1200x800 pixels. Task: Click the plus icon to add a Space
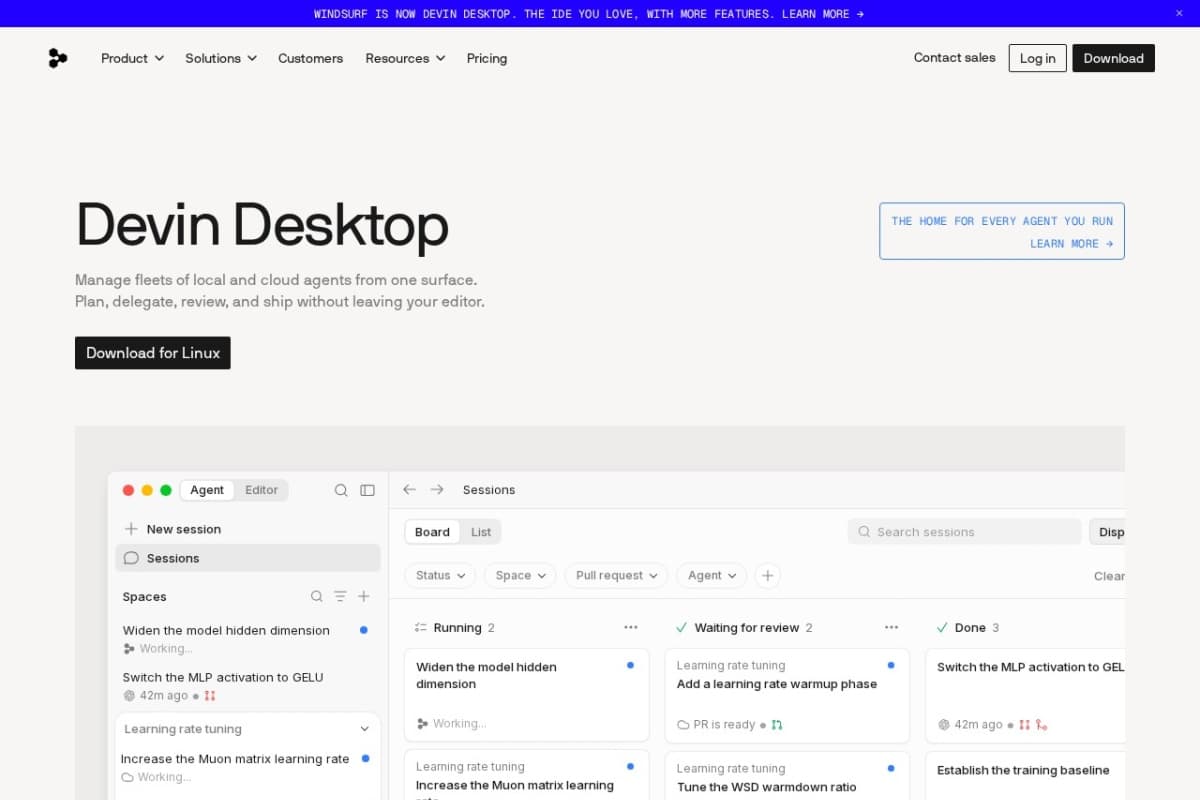point(364,596)
